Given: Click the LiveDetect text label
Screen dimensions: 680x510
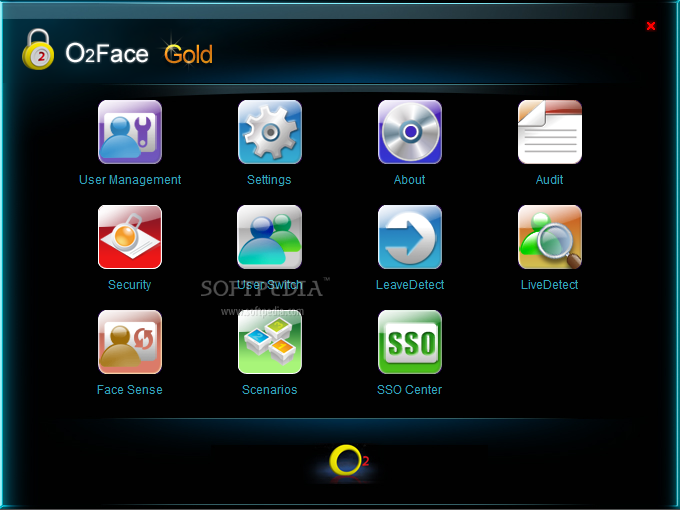Looking at the screenshot, I should [549, 285].
